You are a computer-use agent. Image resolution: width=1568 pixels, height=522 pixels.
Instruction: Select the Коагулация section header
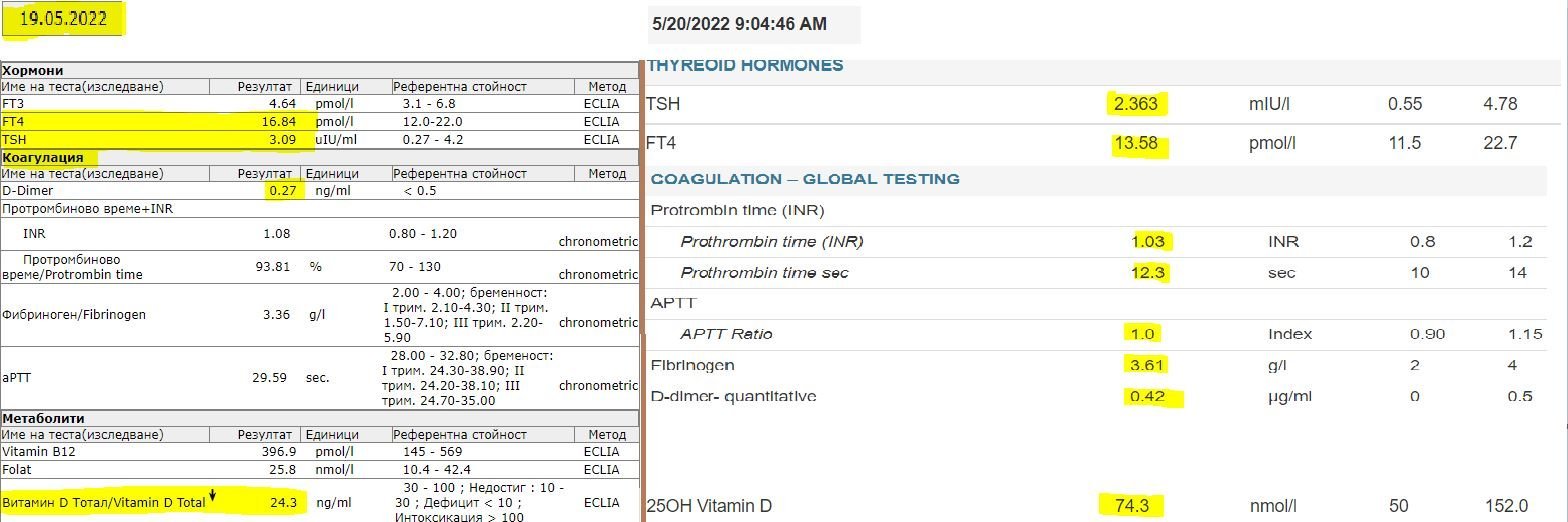point(41,157)
